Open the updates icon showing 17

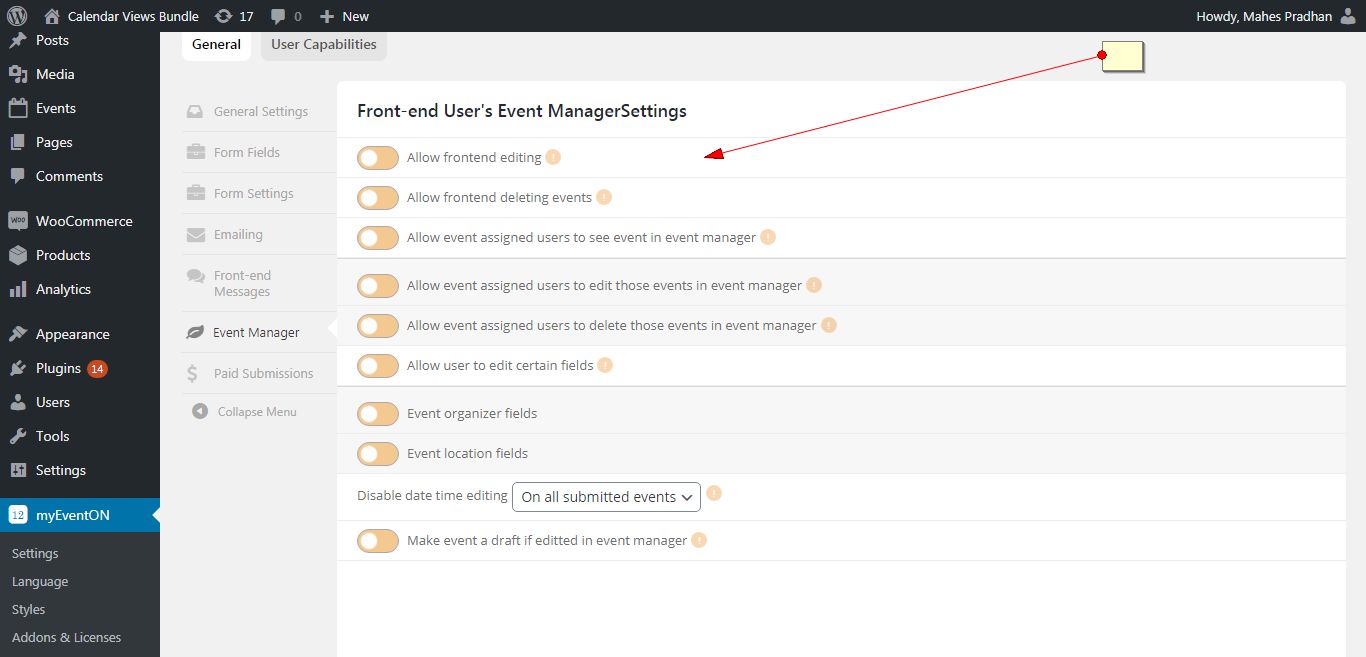click(224, 16)
